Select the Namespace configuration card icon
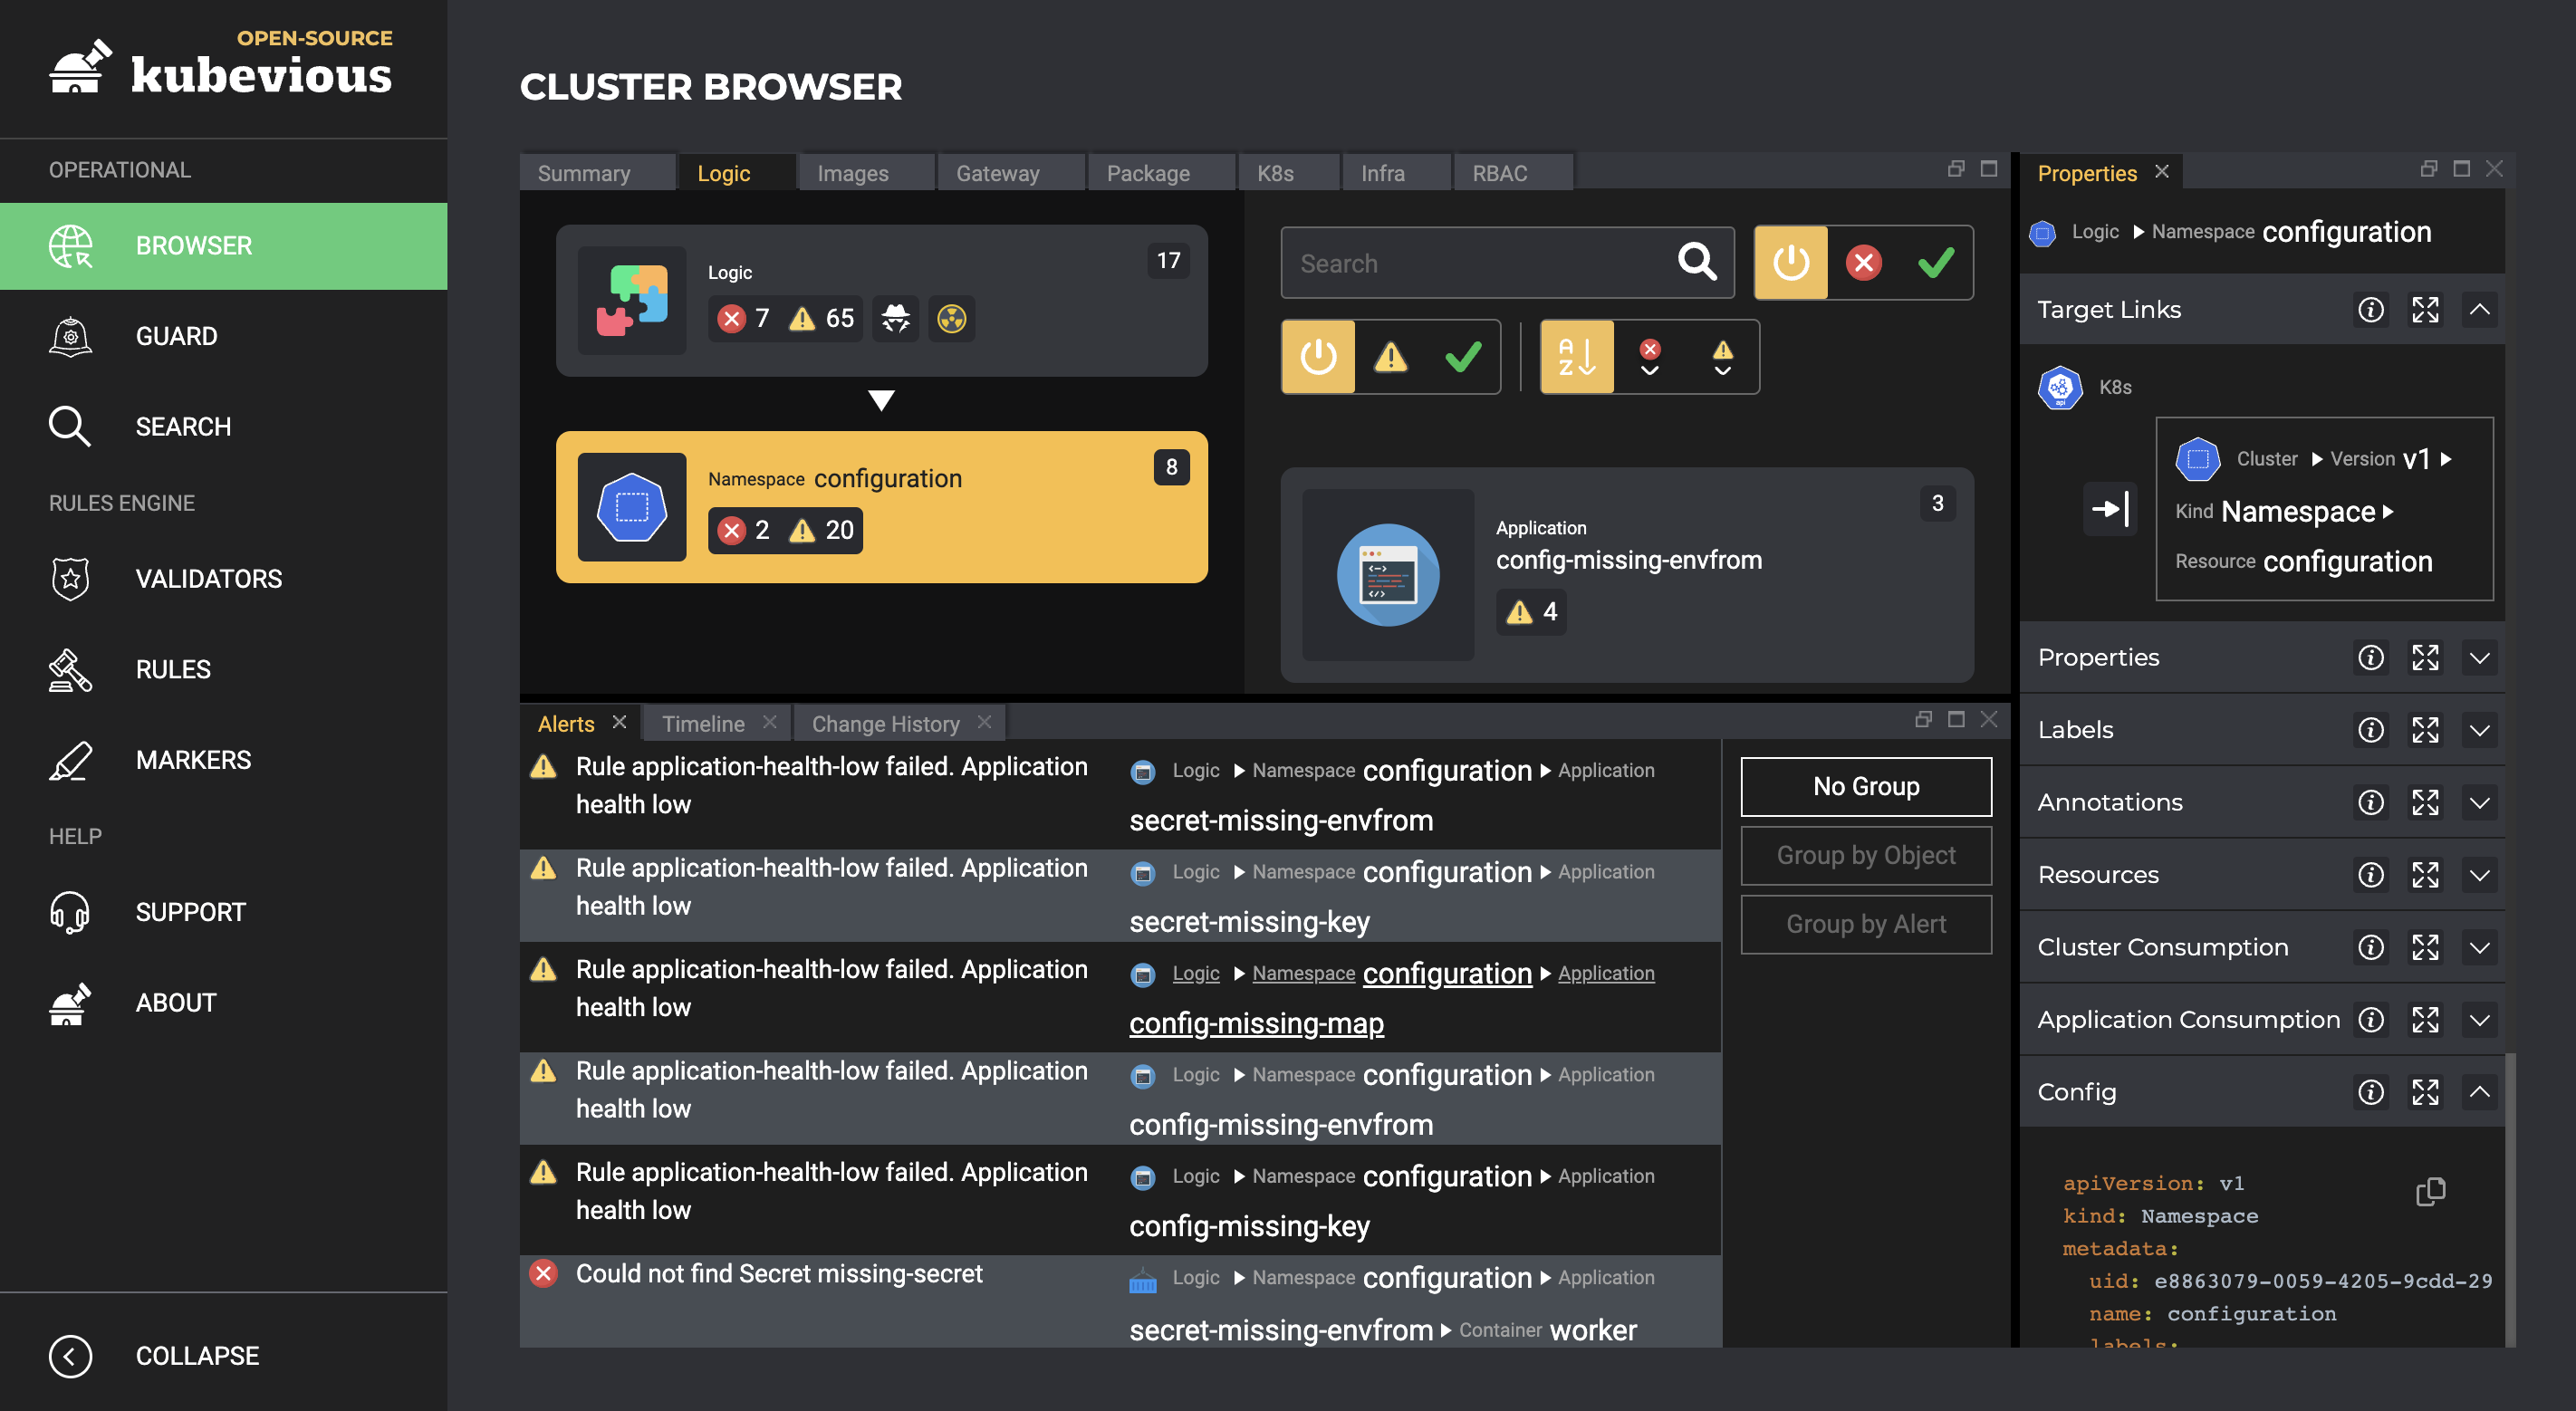This screenshot has height=1411, width=2576. [632, 507]
